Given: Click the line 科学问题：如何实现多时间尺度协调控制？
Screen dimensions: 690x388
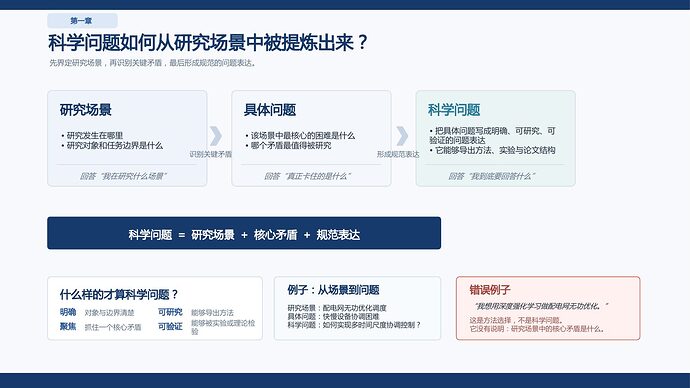Looking at the screenshot, I should click(x=354, y=325).
